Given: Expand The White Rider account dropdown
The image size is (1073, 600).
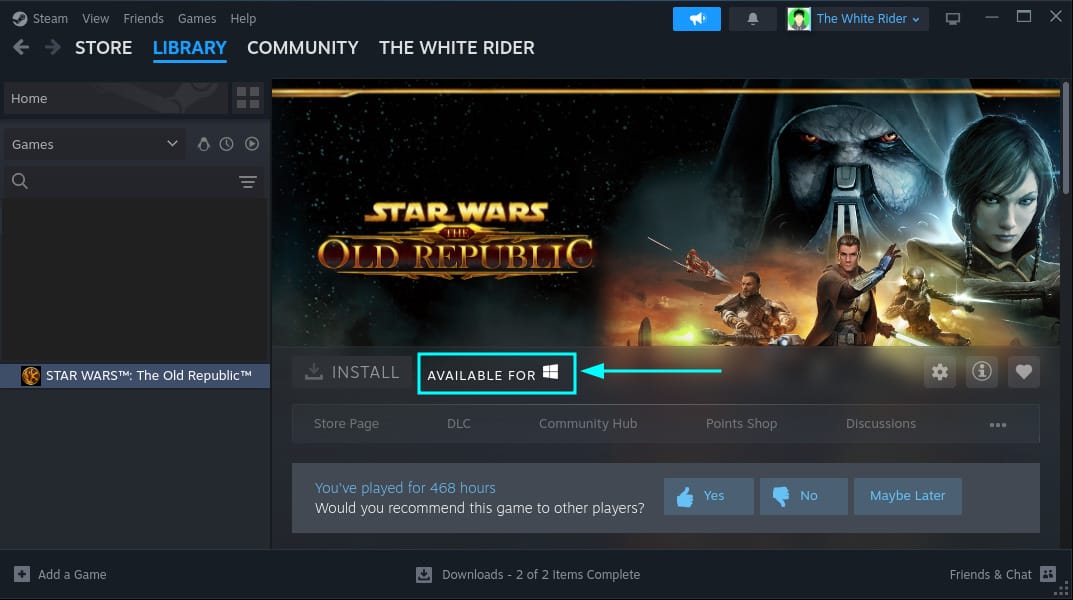Looking at the screenshot, I should 868,19.
